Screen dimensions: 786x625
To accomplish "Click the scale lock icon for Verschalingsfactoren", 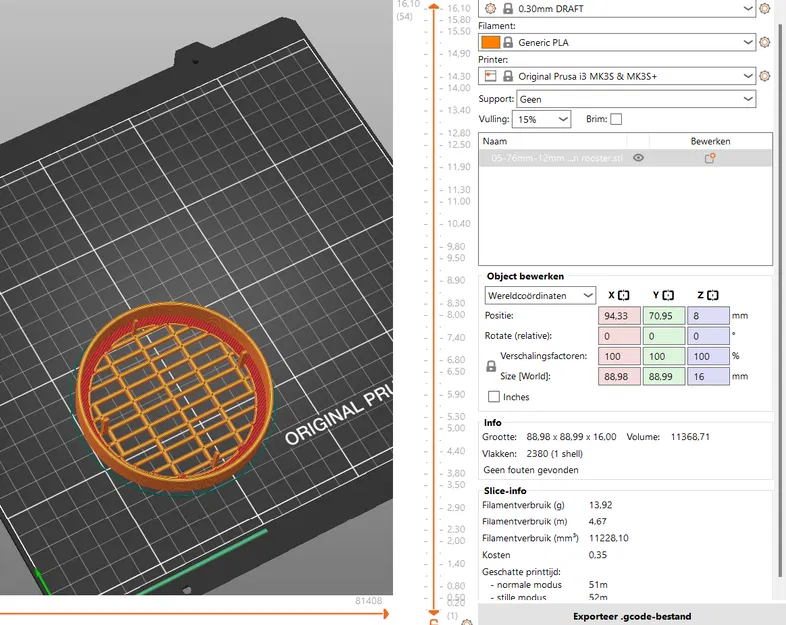I will (491, 367).
